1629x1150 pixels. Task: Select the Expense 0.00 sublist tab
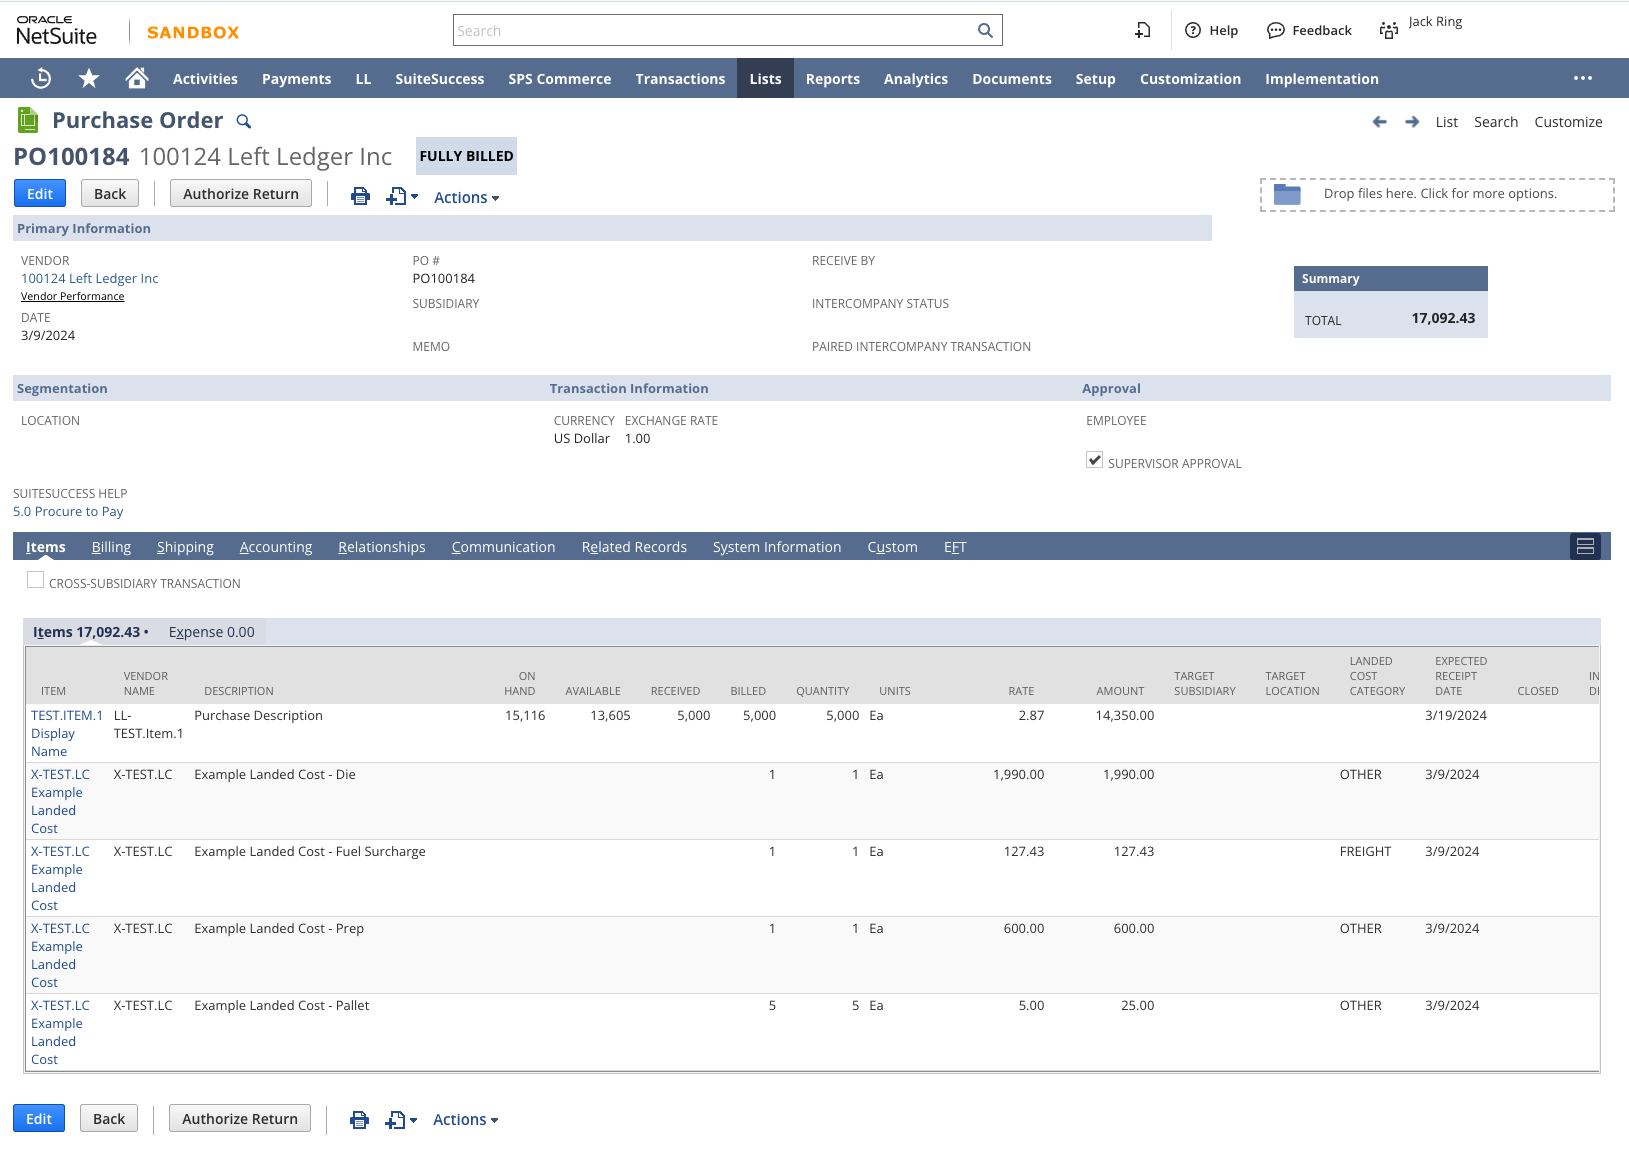tap(211, 632)
